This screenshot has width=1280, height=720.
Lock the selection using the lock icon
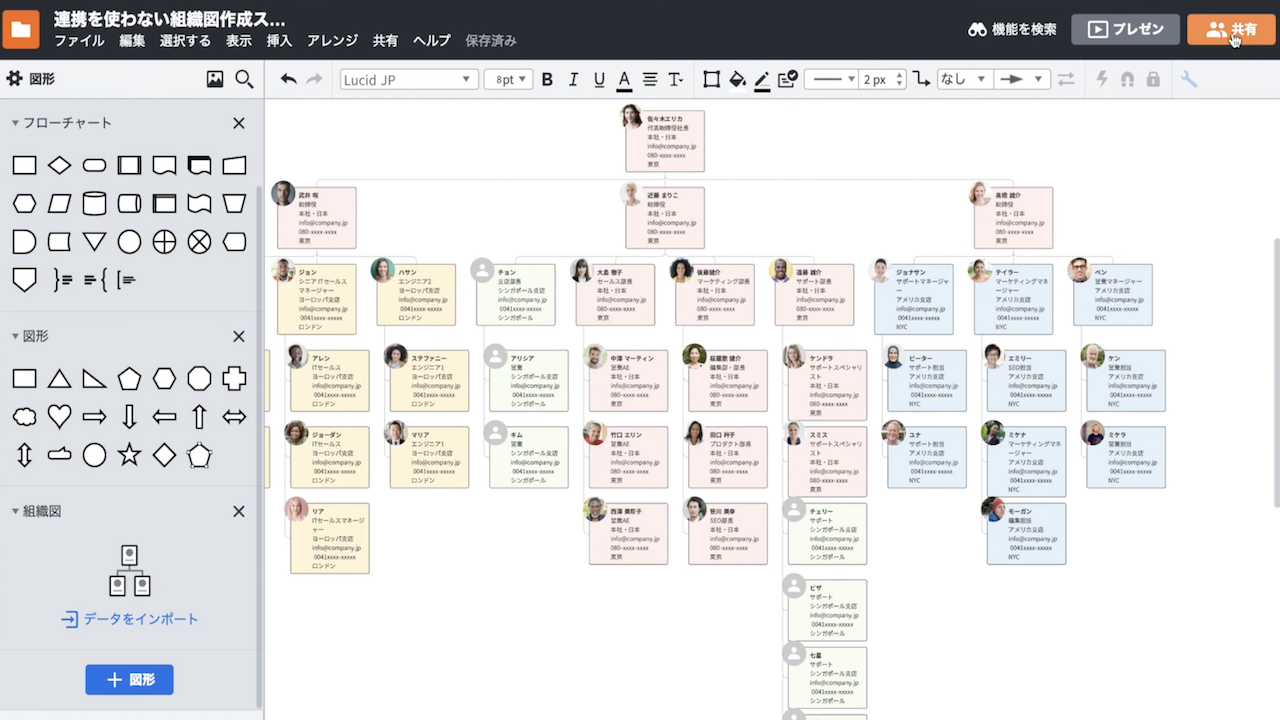(x=1151, y=79)
